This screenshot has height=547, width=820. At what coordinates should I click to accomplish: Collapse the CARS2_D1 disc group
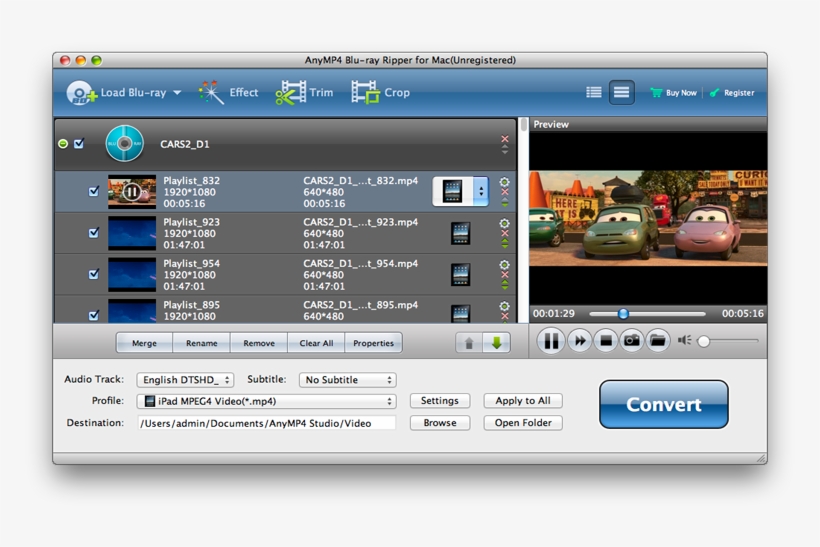[63, 143]
